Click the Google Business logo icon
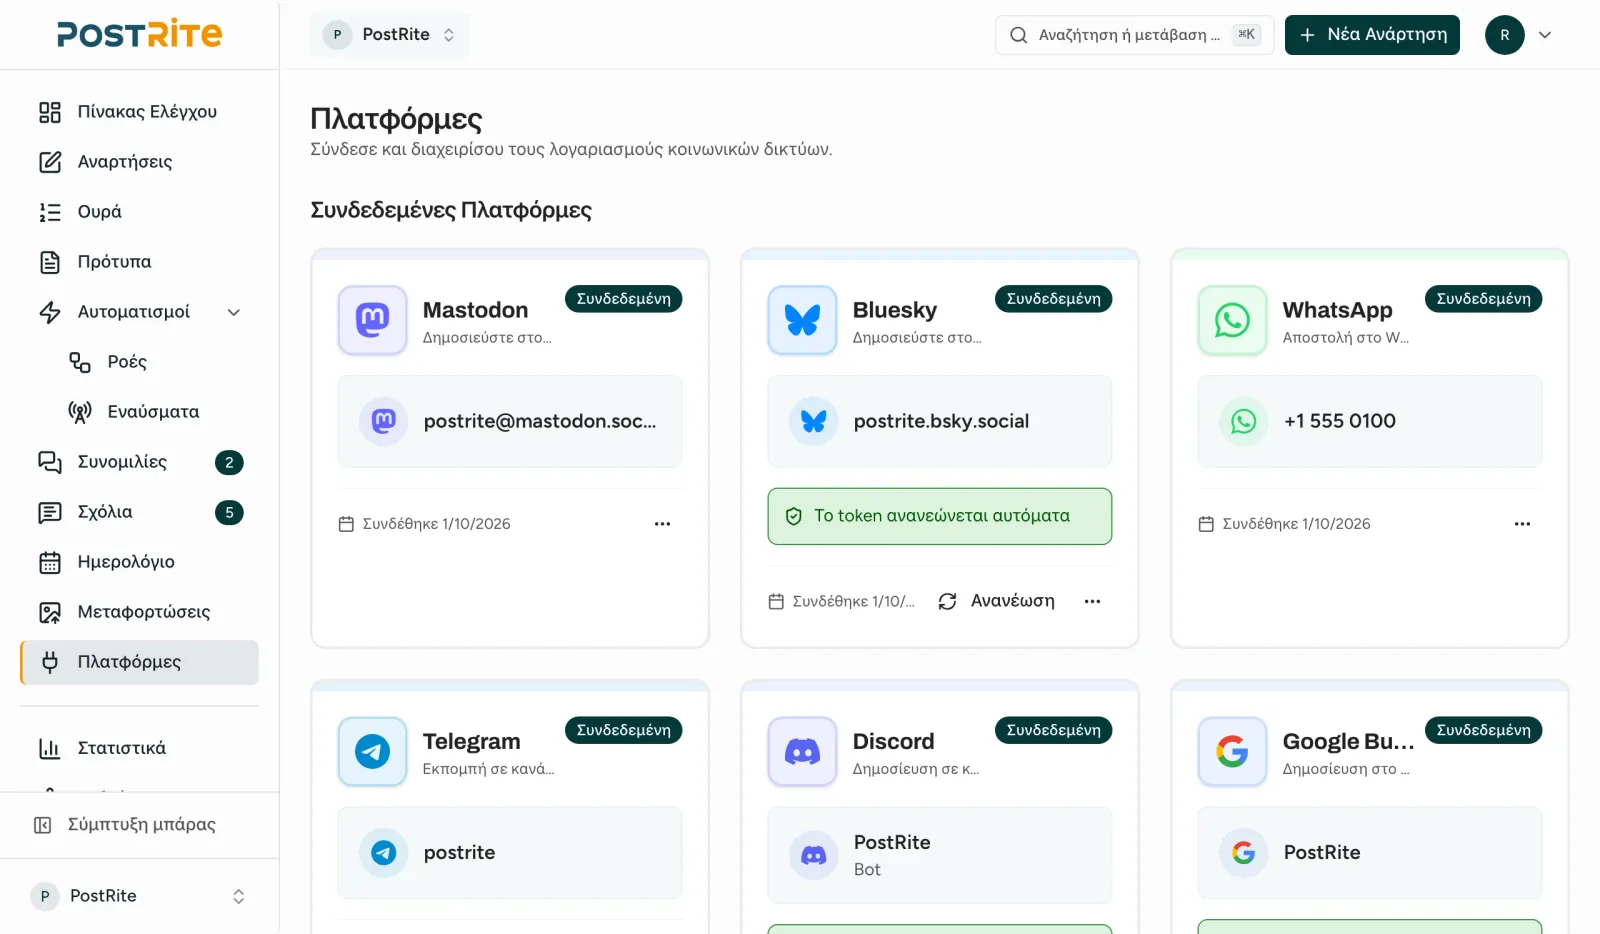Screen dimensions: 1600x934 pos(1232,751)
